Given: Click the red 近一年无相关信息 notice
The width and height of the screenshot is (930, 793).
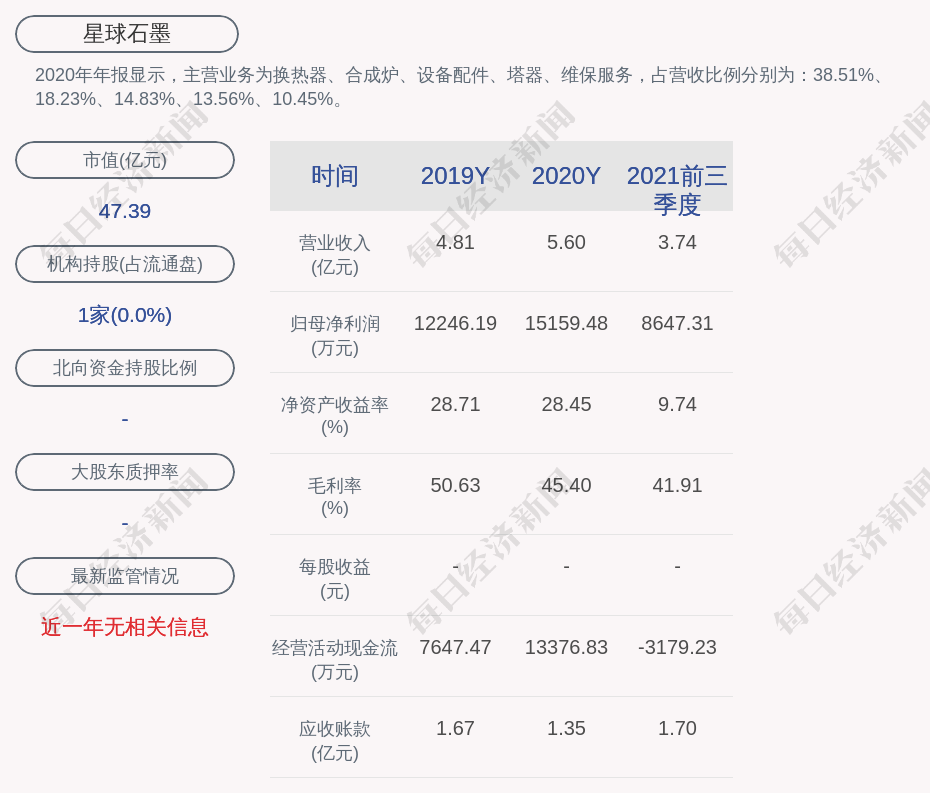Looking at the screenshot, I should click(x=125, y=627).
